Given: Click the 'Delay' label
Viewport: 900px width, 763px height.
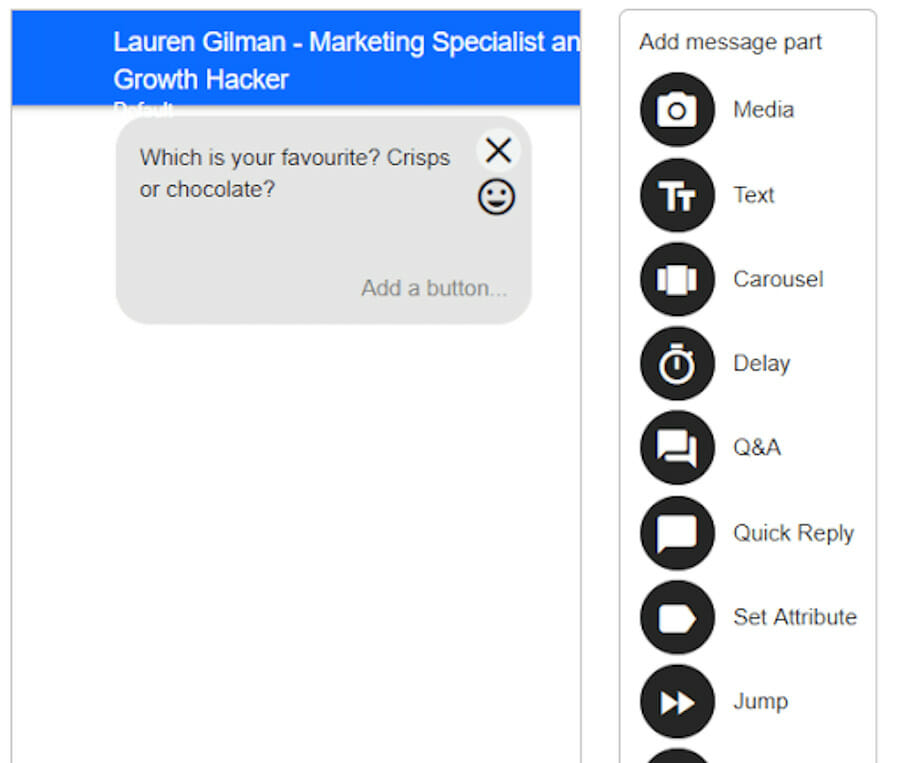Looking at the screenshot, I should click(762, 363).
